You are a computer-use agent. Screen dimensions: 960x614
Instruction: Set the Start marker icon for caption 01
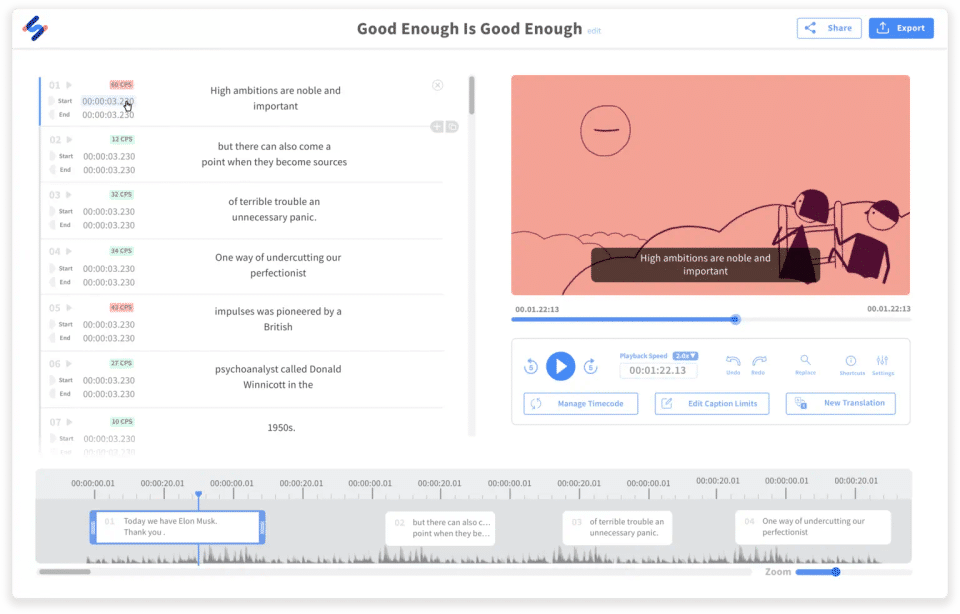point(52,101)
